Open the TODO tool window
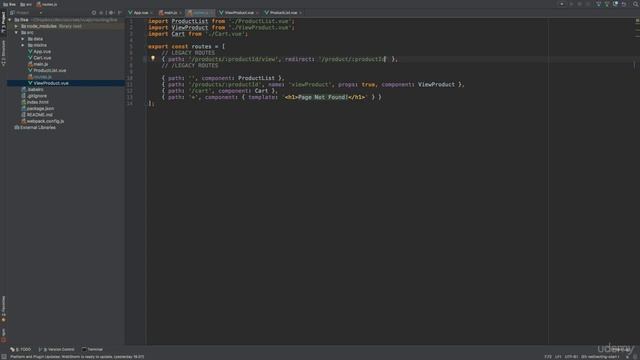Screen dimensions: 640x360 coord(20,349)
